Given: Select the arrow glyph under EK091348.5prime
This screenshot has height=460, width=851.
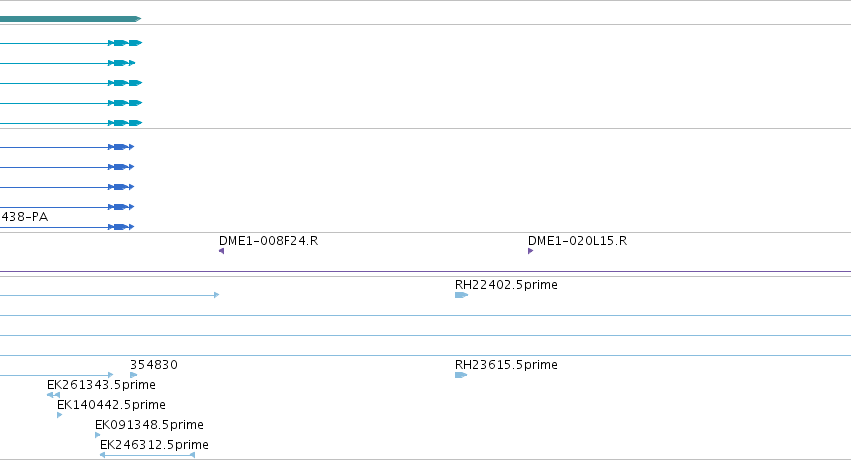Looking at the screenshot, I should pyautogui.click(x=98, y=435).
